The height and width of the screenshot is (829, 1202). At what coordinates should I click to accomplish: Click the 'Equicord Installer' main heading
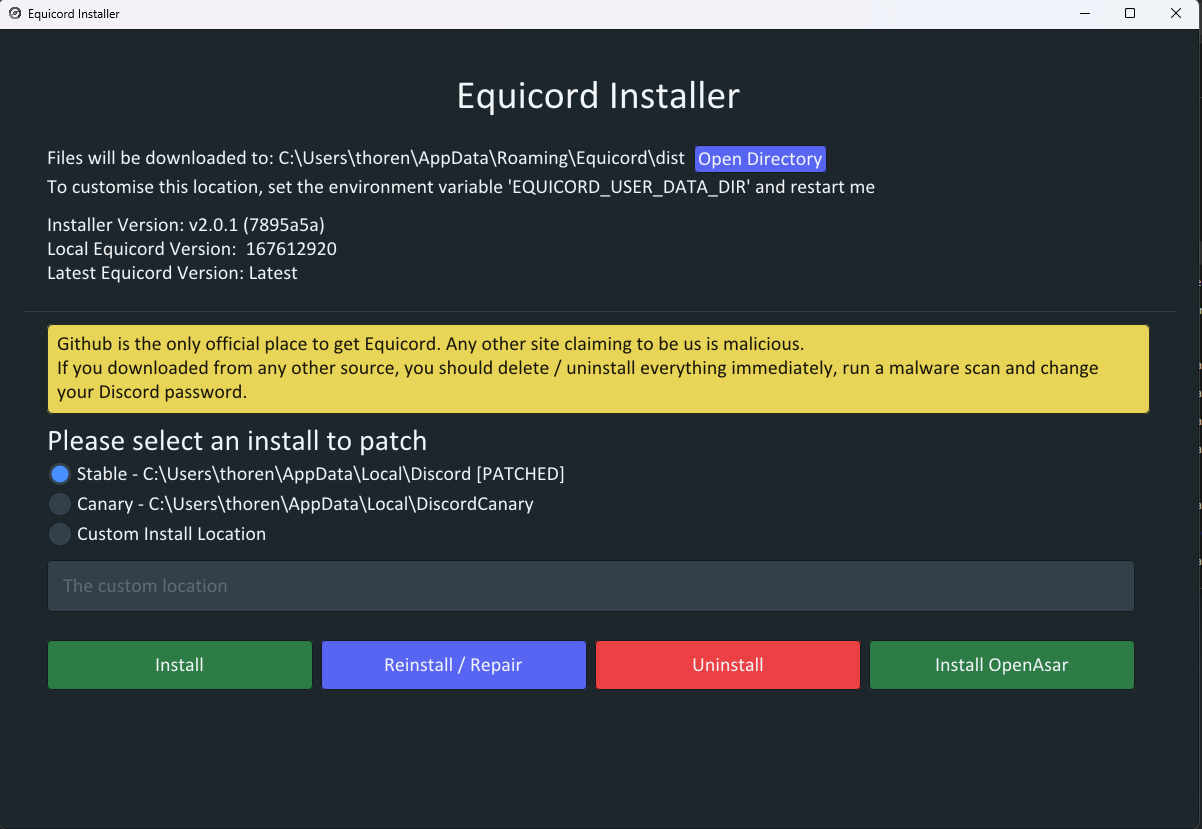click(598, 96)
